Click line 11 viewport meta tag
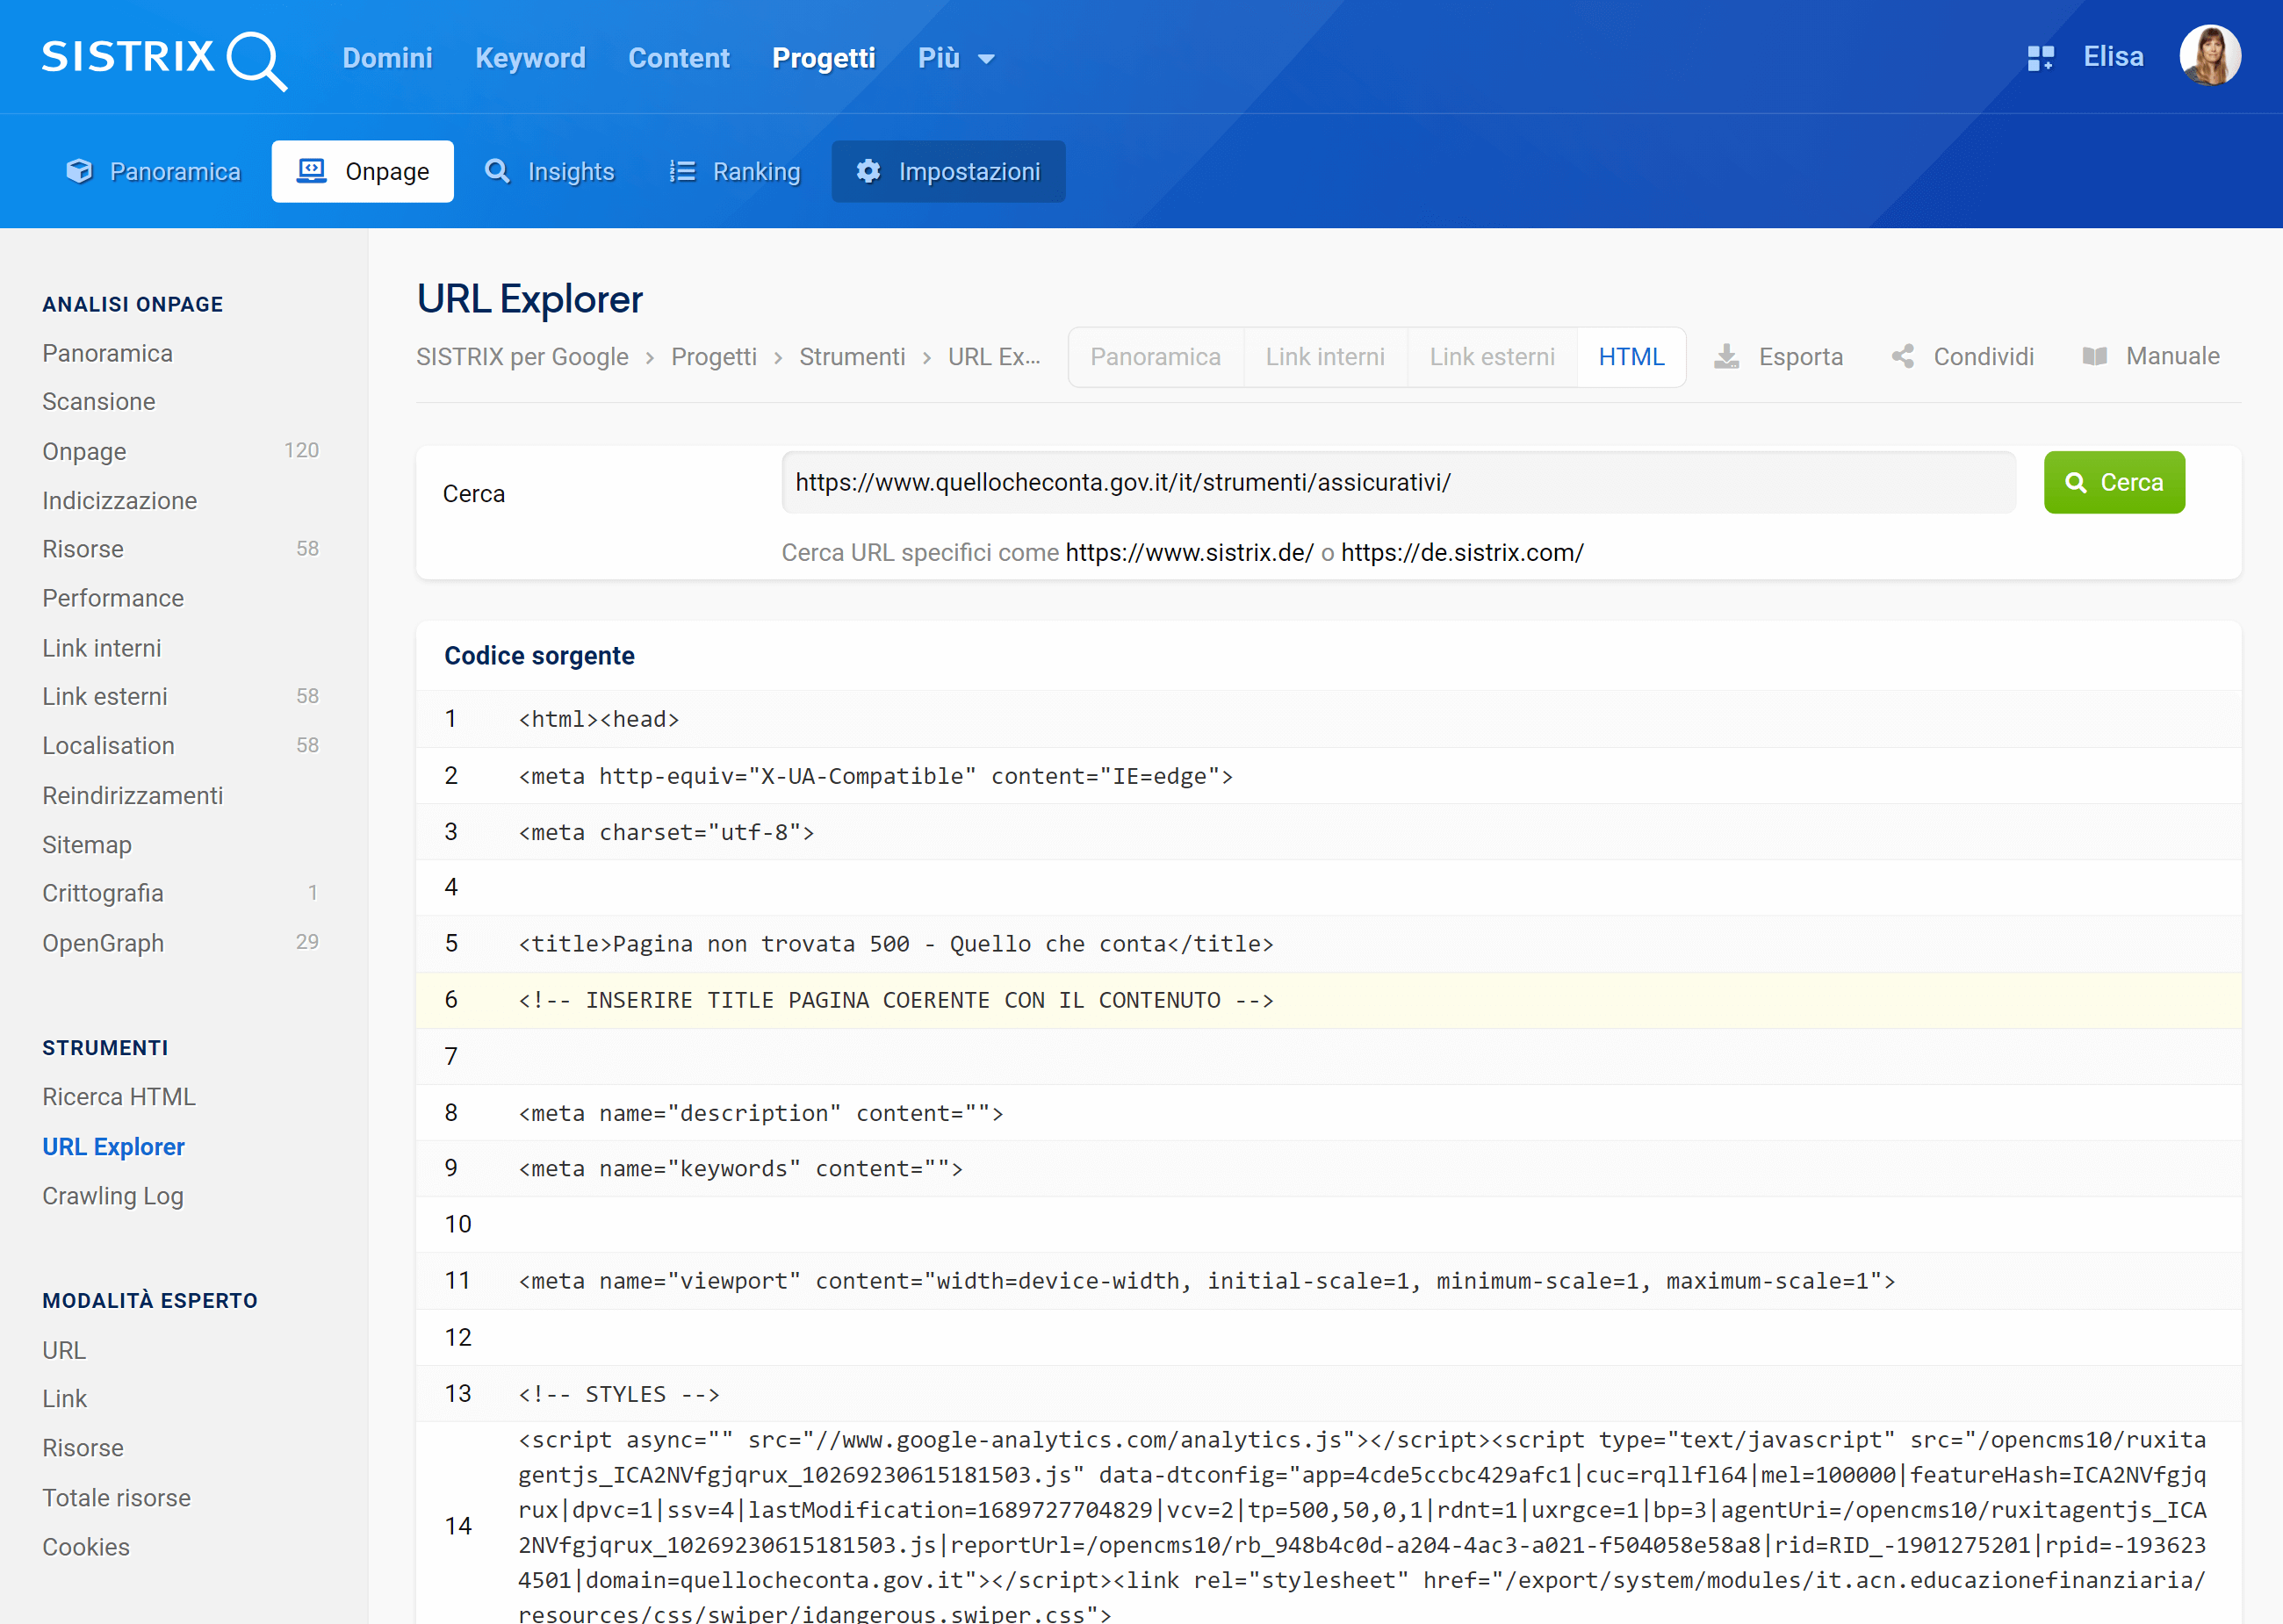 pos(1328,1281)
